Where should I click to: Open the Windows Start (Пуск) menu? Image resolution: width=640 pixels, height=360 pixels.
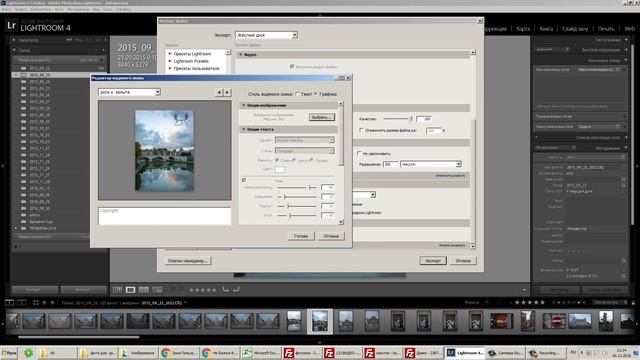[9, 353]
